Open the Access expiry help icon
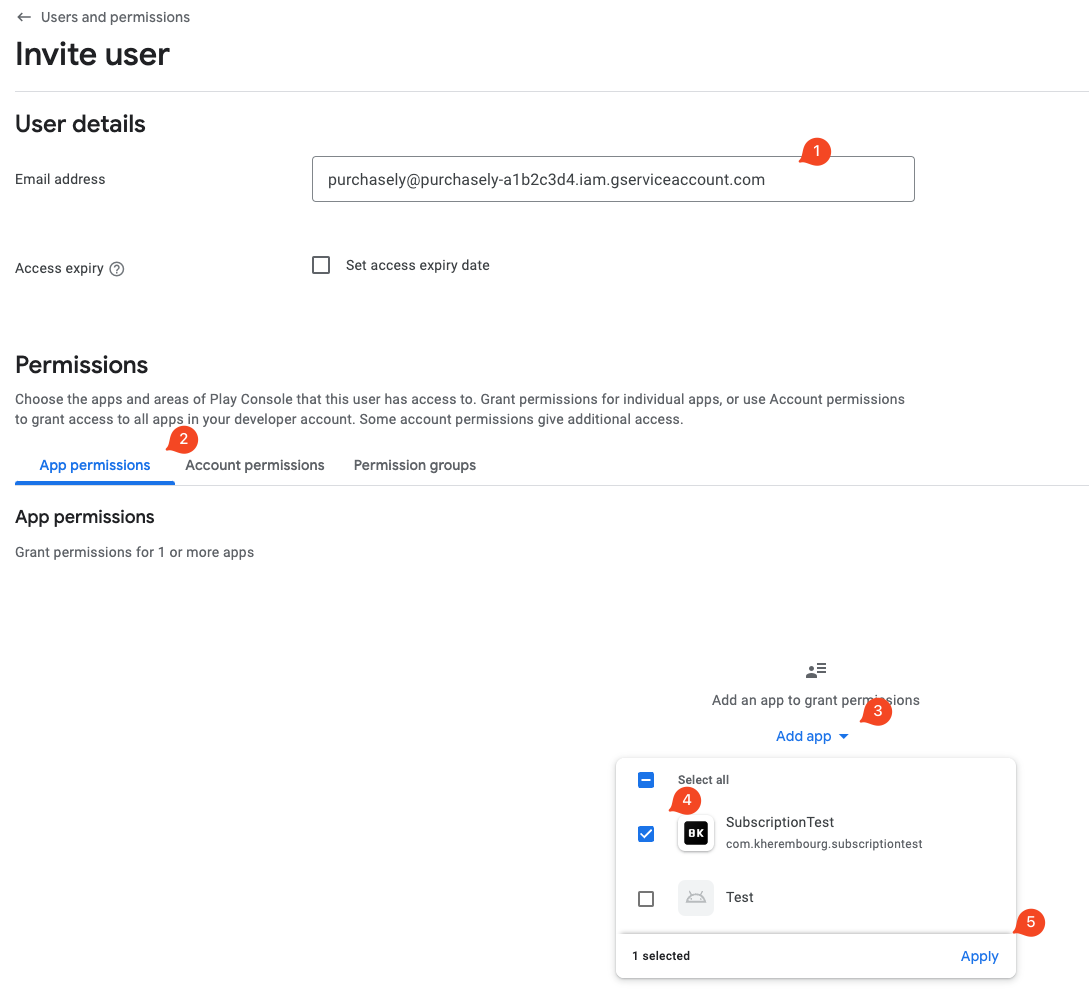This screenshot has width=1089, height=1007. pyautogui.click(x=117, y=269)
